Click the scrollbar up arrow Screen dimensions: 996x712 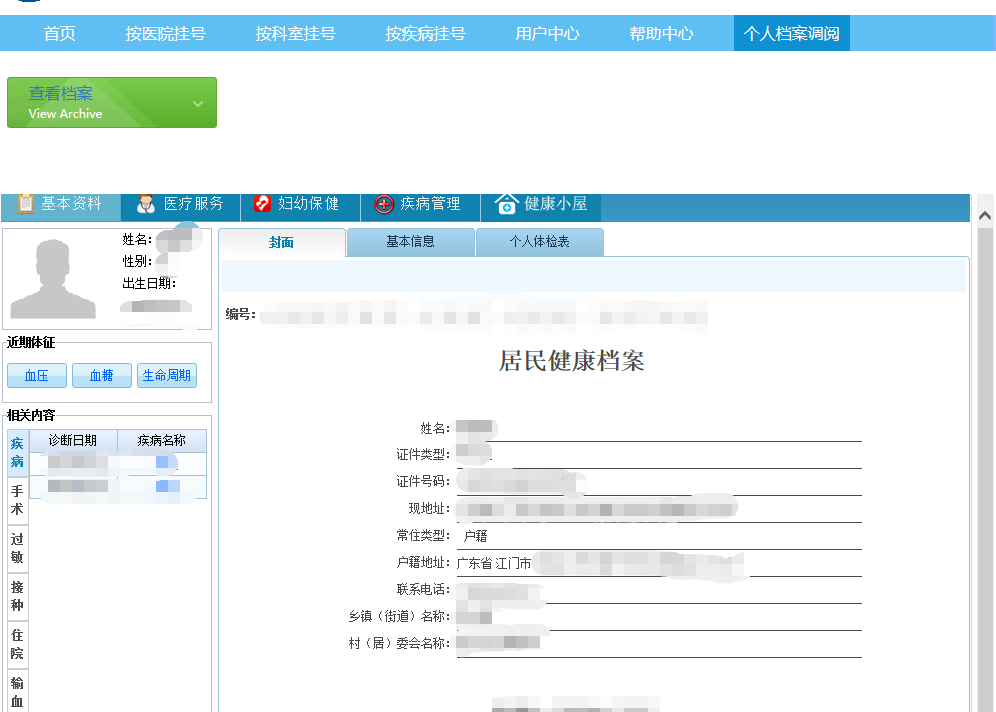coord(984,215)
